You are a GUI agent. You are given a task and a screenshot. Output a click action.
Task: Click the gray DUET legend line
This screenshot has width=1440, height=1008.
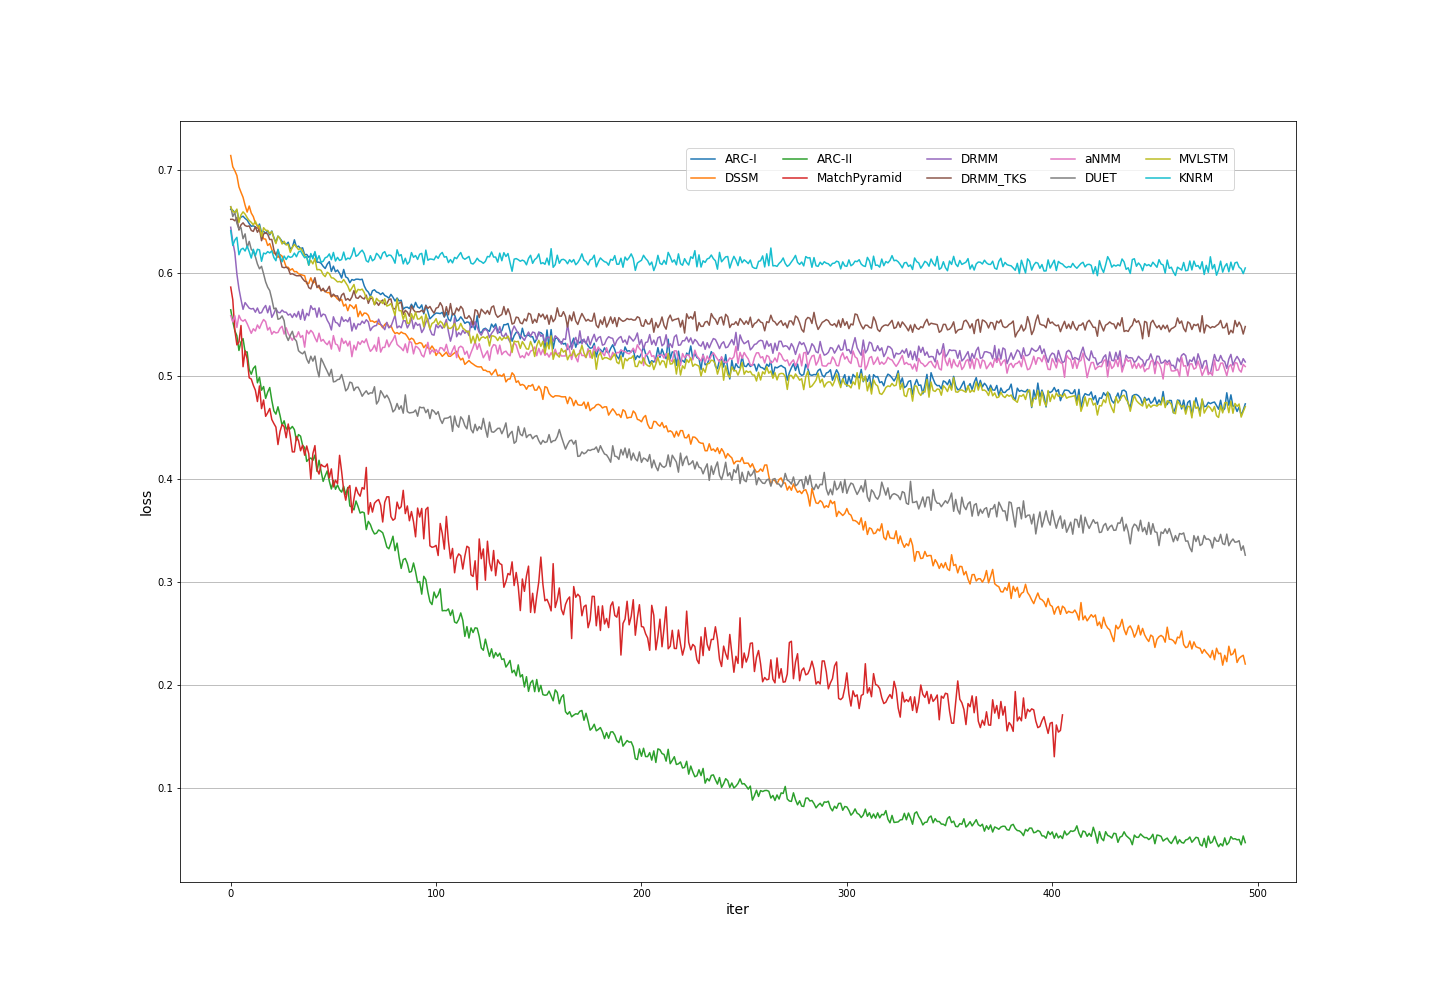tap(1064, 178)
